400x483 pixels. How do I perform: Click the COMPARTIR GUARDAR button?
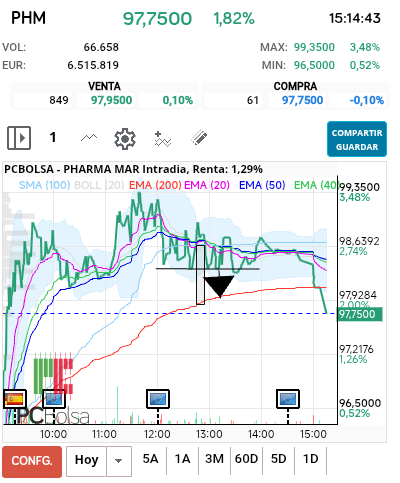tap(357, 139)
